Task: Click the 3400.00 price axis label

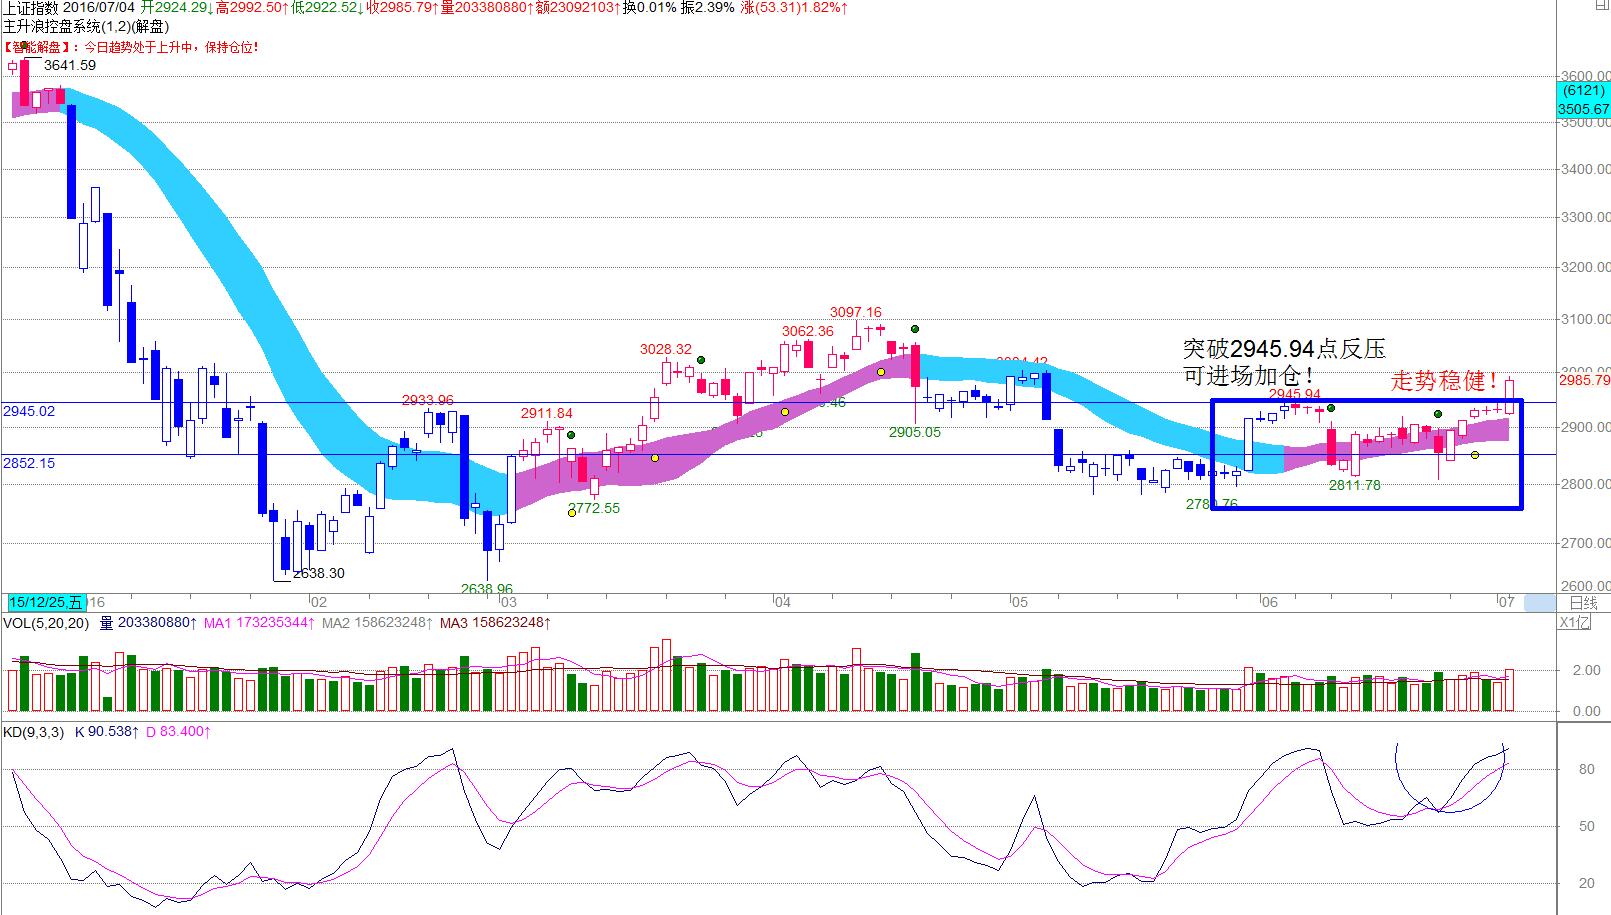Action: 1586,169
